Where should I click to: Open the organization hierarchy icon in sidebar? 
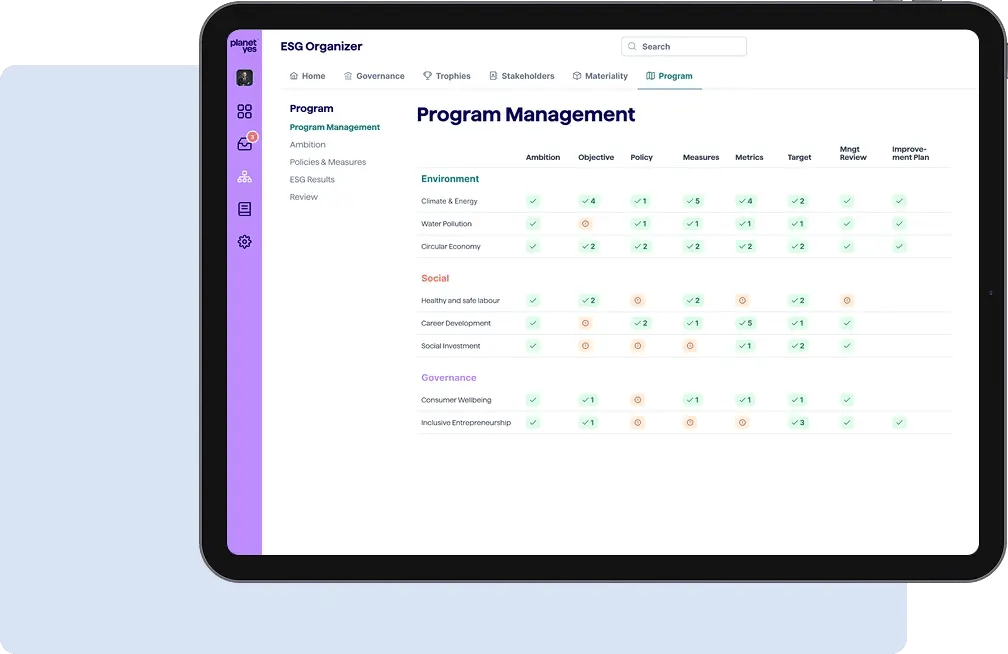click(x=244, y=177)
